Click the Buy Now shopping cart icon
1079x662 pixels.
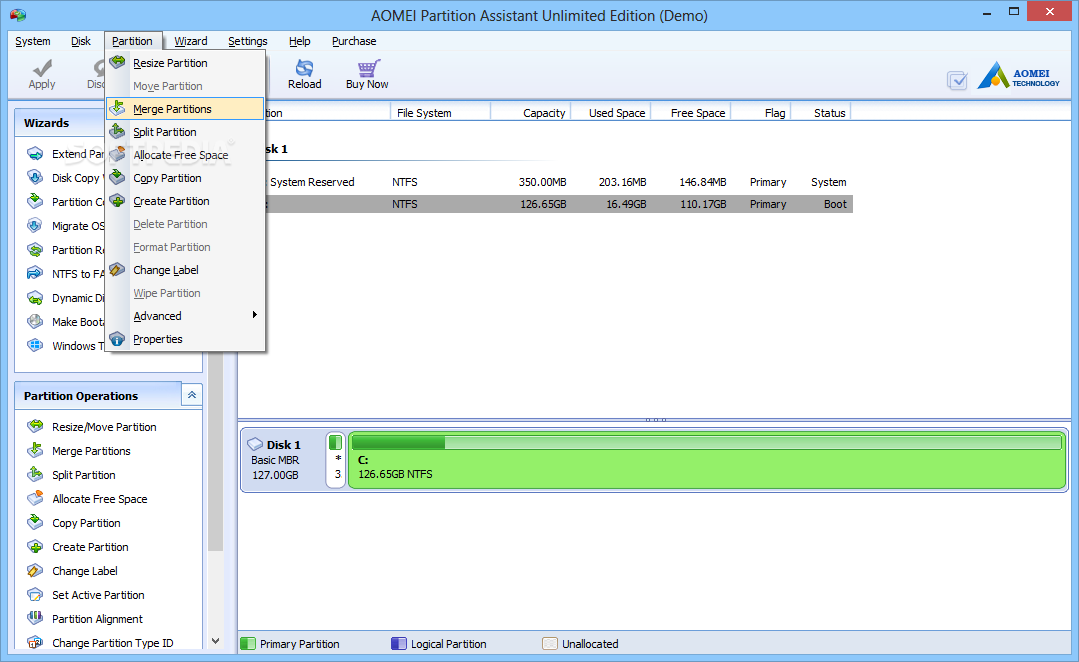pos(367,67)
